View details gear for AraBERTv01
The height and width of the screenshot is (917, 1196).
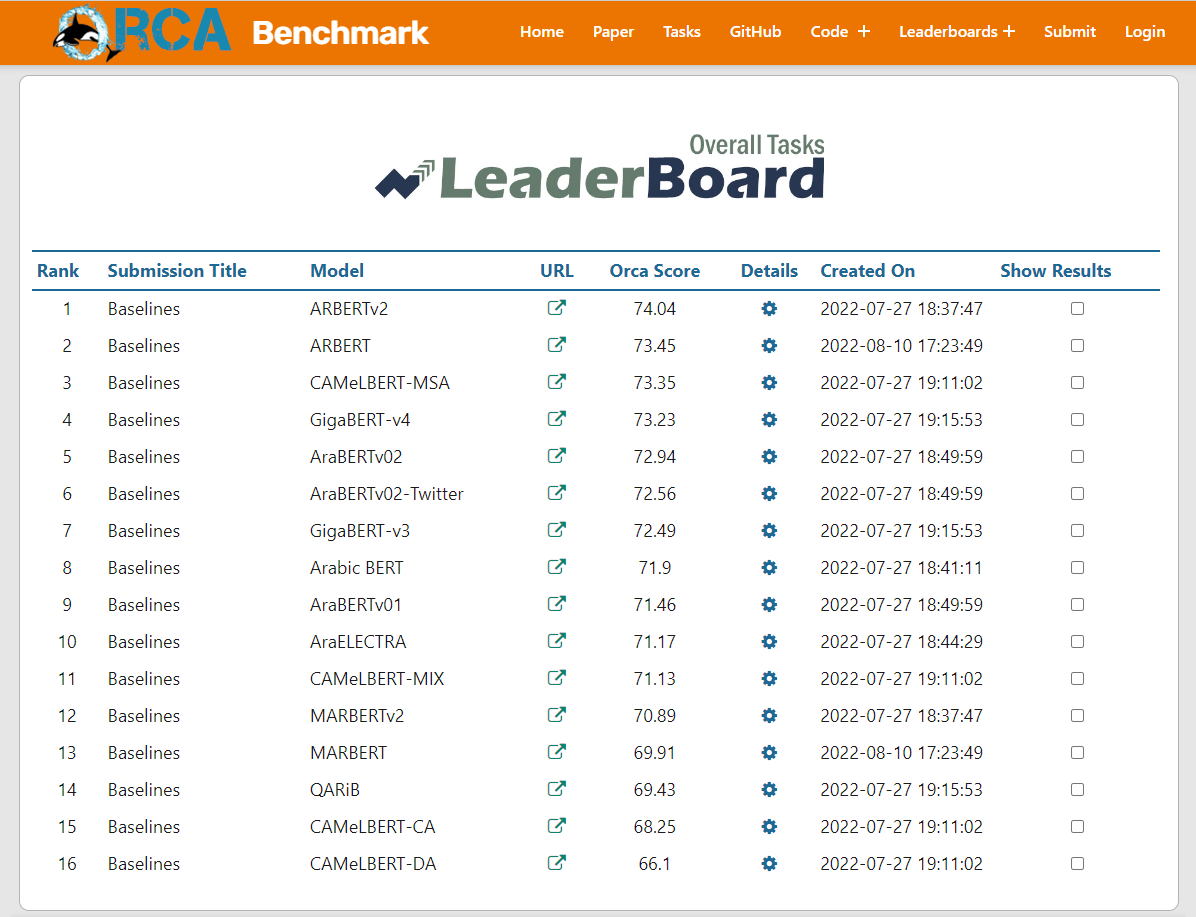point(769,604)
